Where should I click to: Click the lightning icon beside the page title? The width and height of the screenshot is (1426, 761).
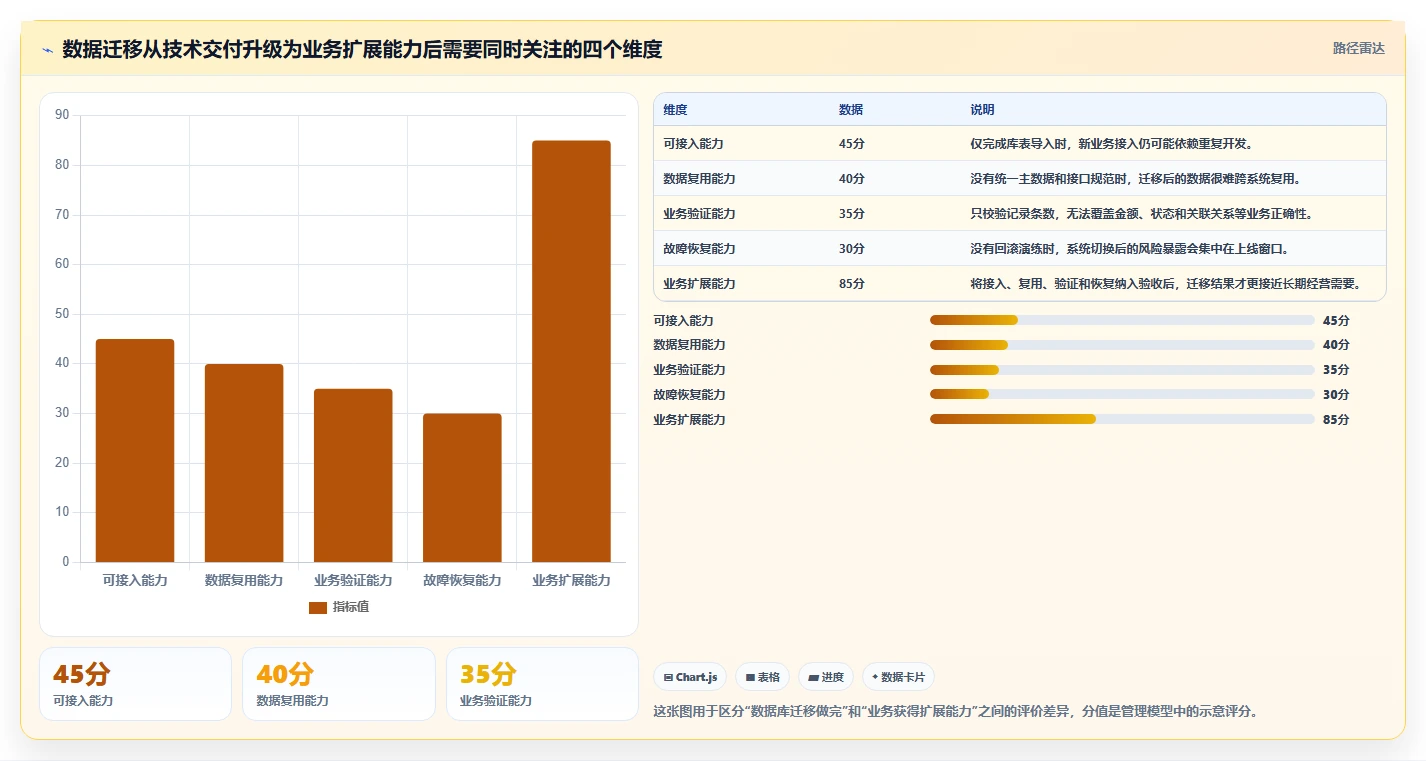pos(48,50)
